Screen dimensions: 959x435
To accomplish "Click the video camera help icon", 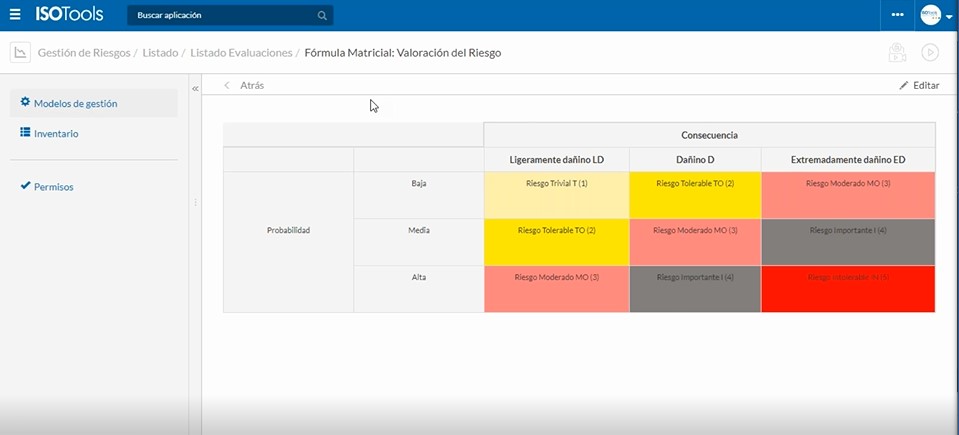I will [x=897, y=53].
